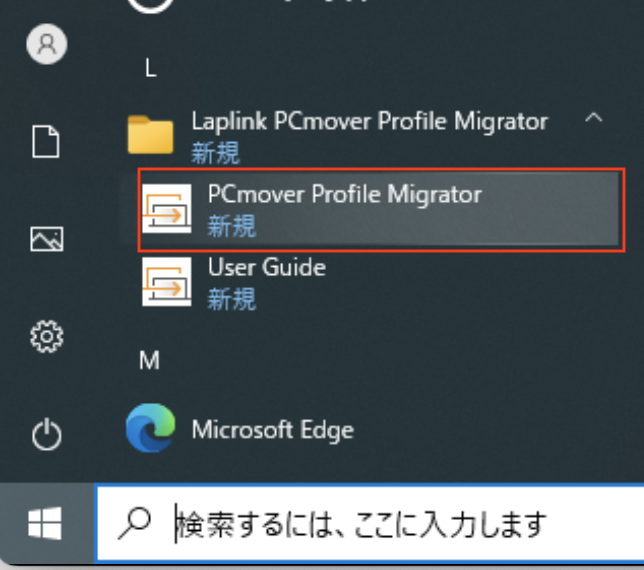Click the Microsoft Edge icon
The width and height of the screenshot is (644, 570).
(150, 428)
